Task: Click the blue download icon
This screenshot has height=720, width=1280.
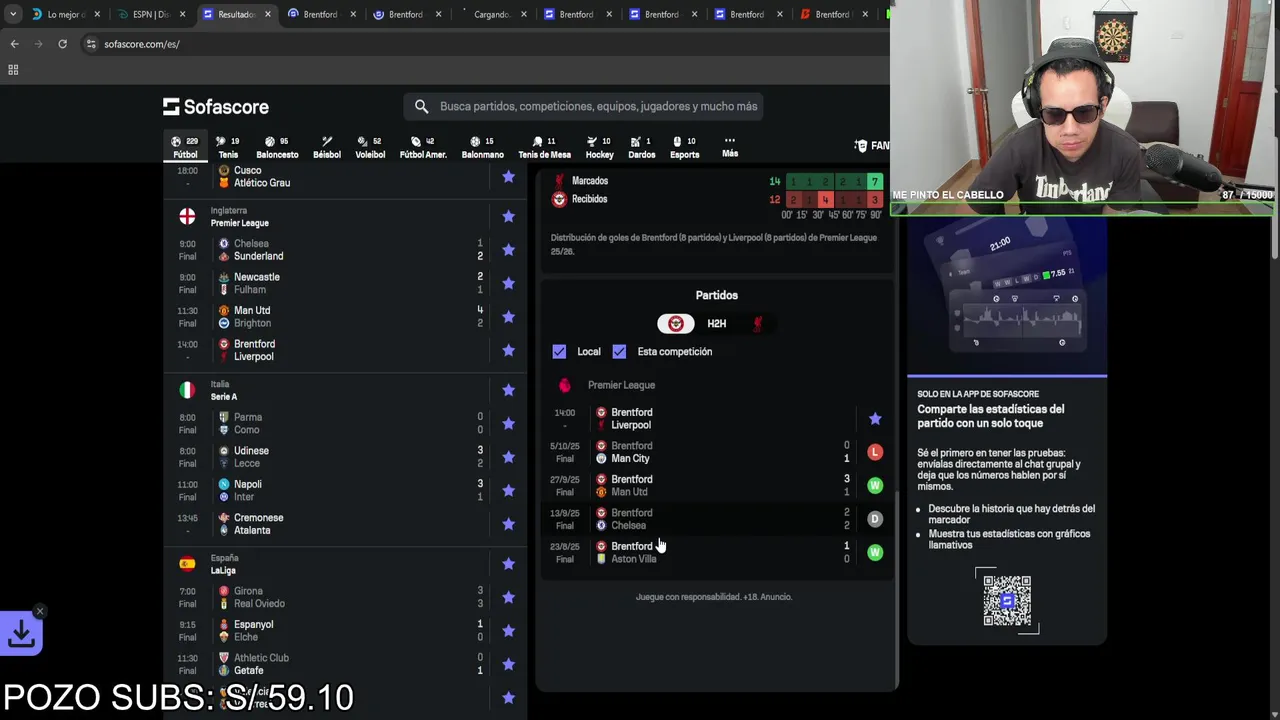Action: click(x=21, y=634)
